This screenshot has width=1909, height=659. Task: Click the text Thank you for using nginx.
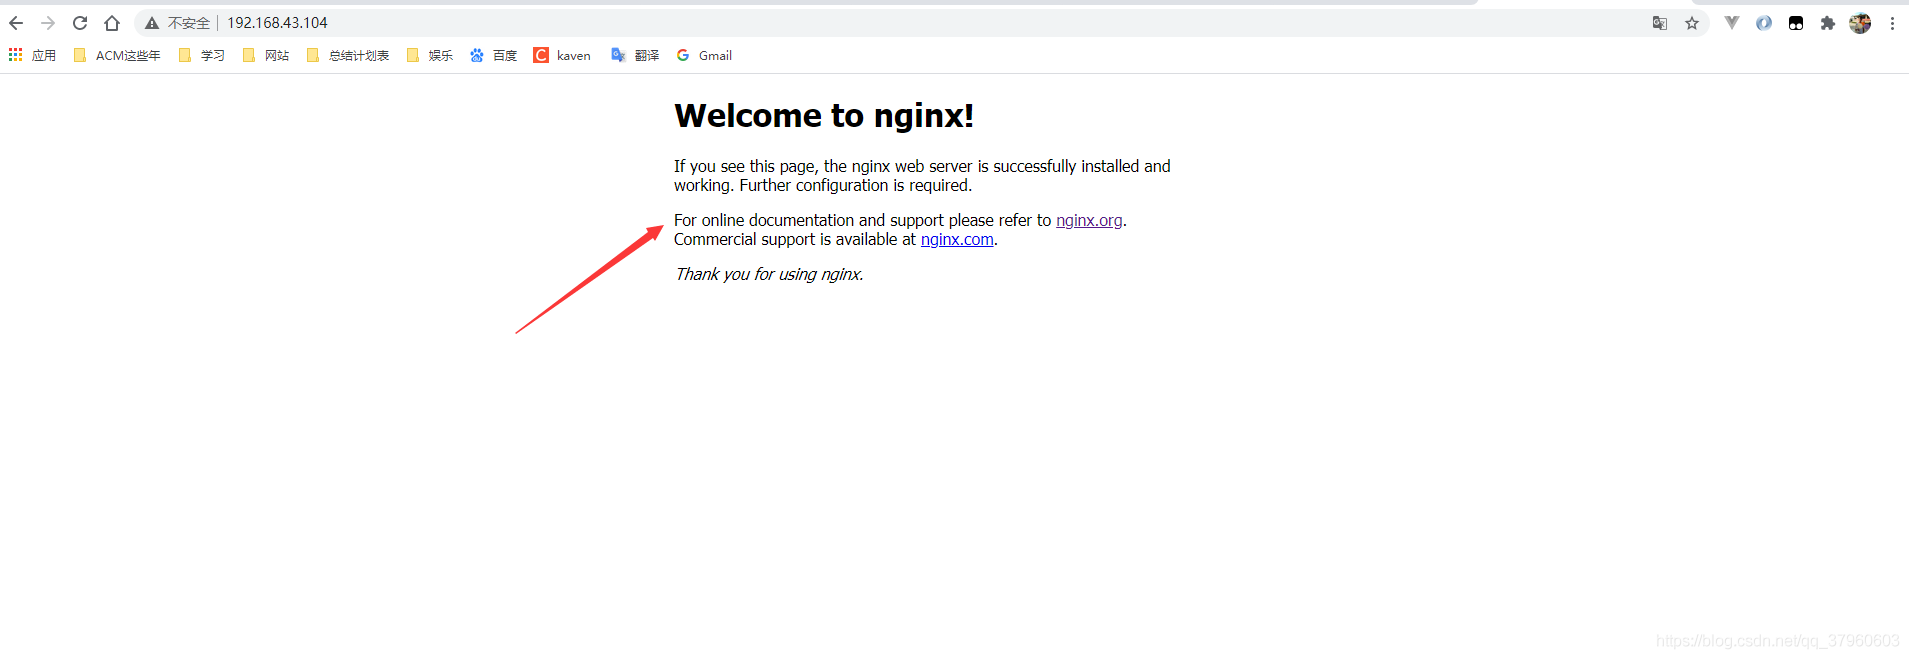click(x=769, y=274)
